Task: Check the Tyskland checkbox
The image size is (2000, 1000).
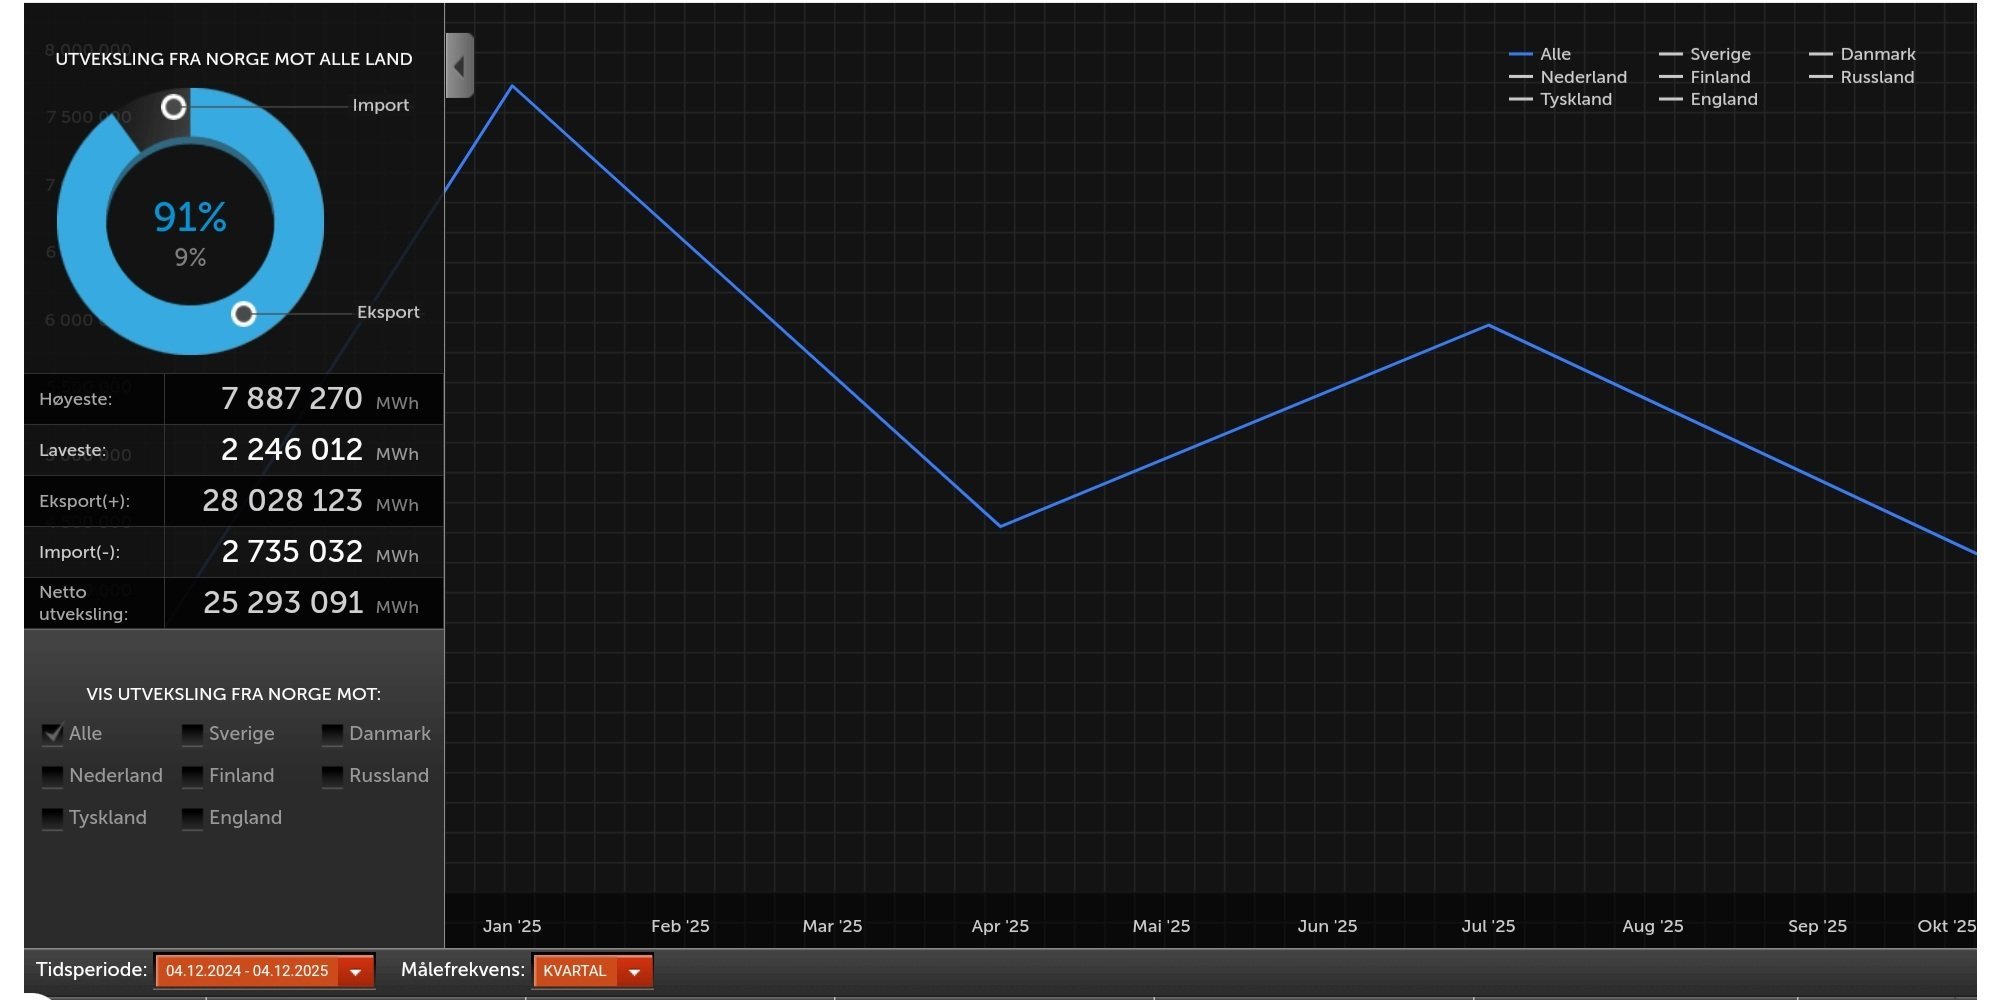Action: point(52,818)
